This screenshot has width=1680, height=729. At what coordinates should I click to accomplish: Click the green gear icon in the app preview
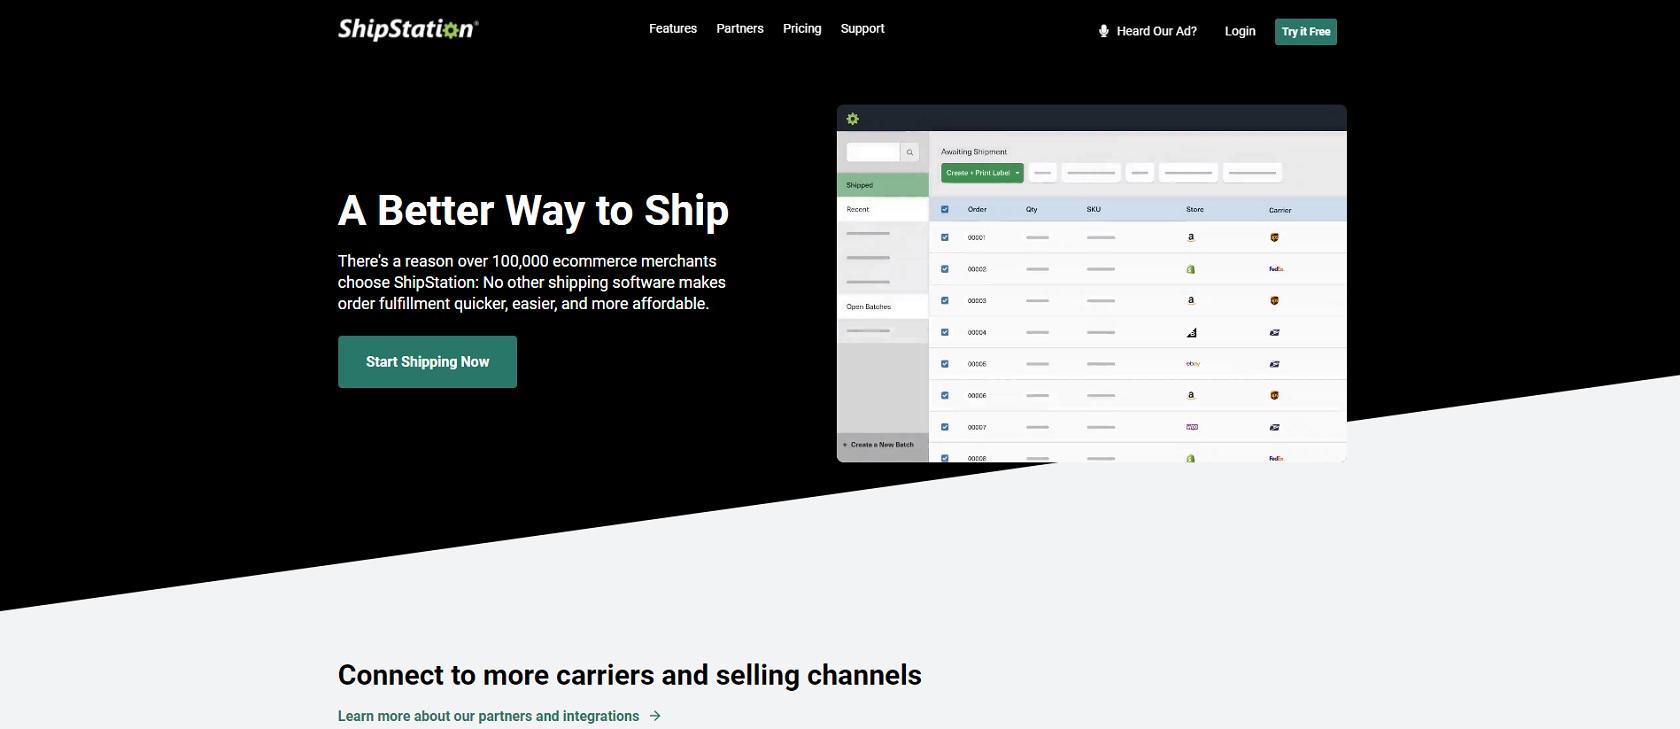pos(853,119)
